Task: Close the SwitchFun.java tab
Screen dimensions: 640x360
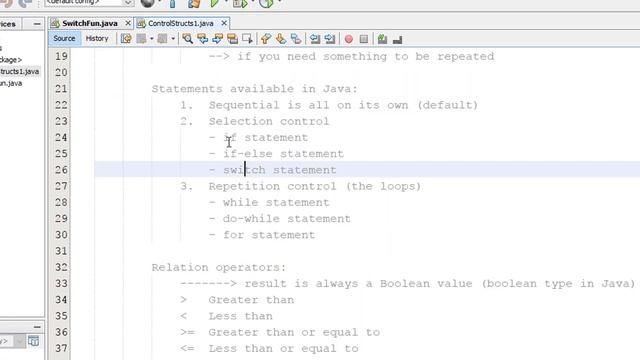Action: tap(128, 23)
